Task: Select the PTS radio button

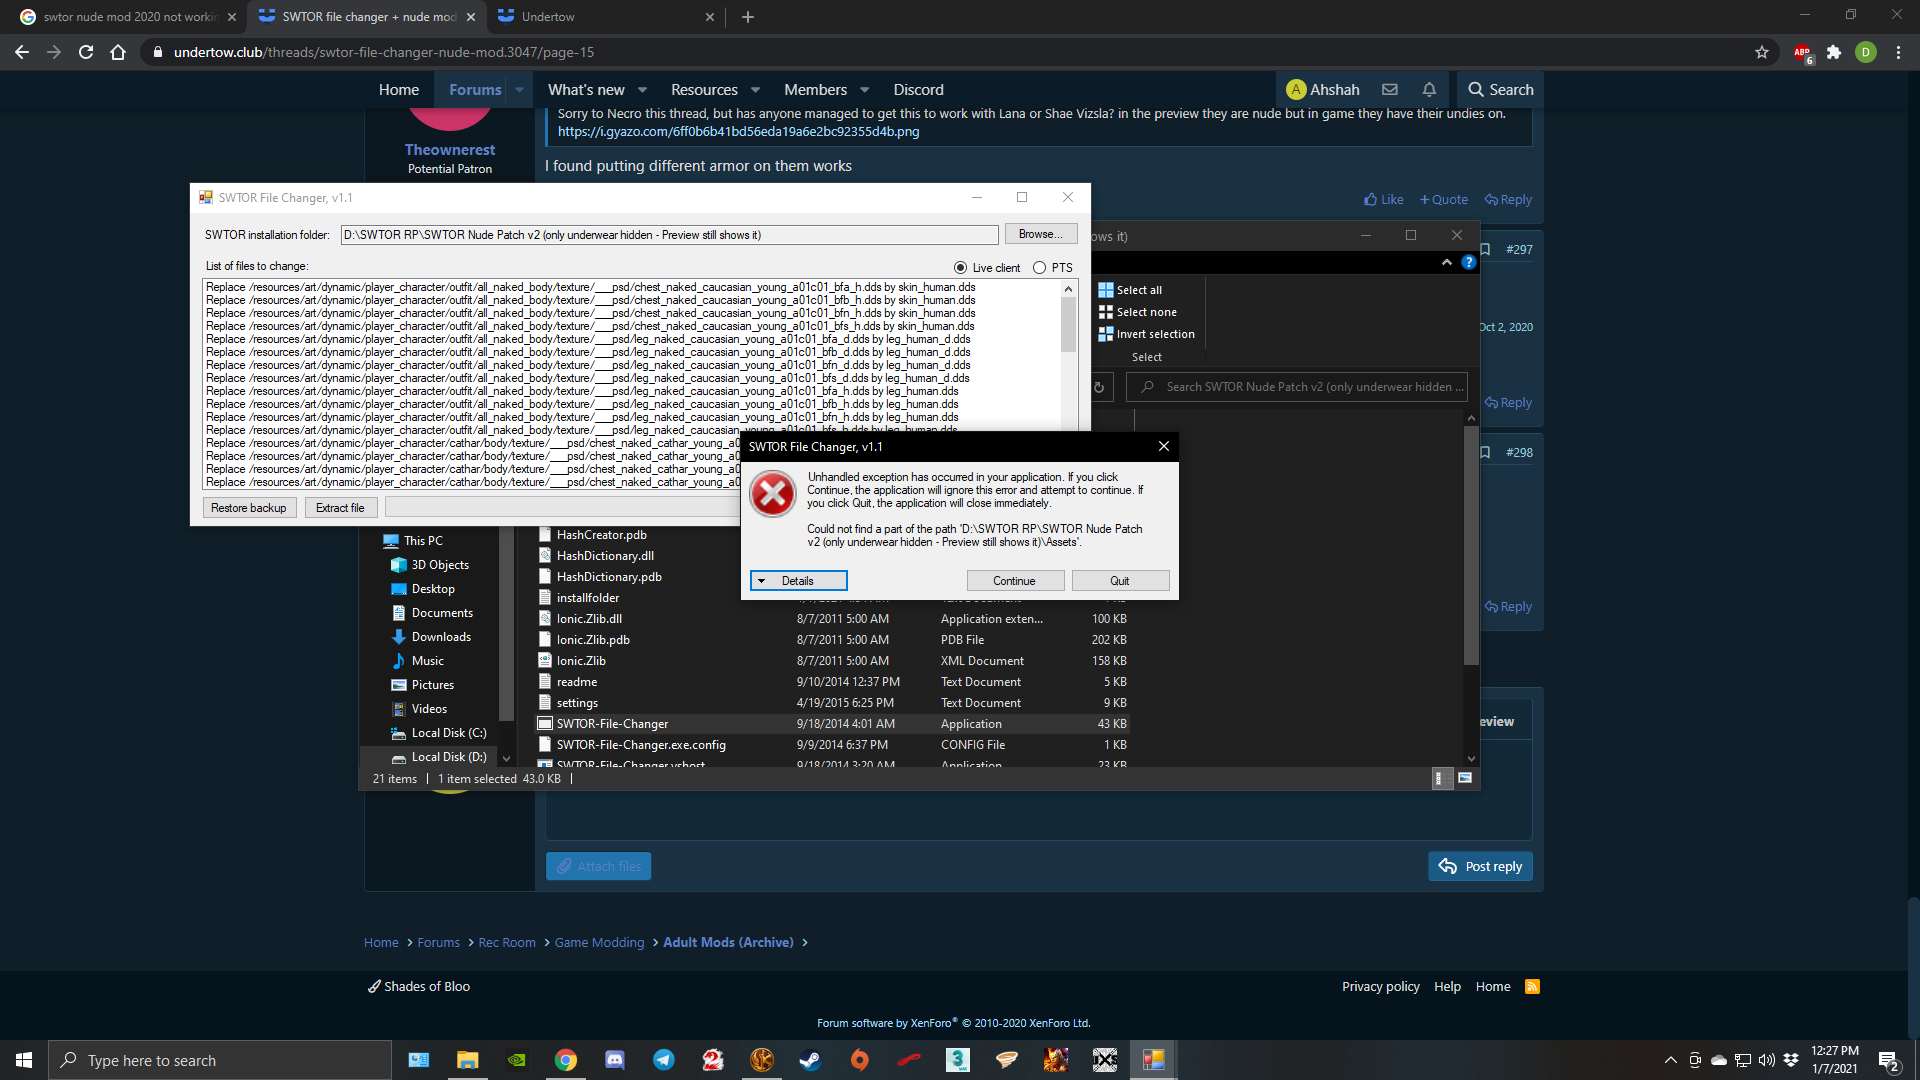Action: coord(1040,268)
